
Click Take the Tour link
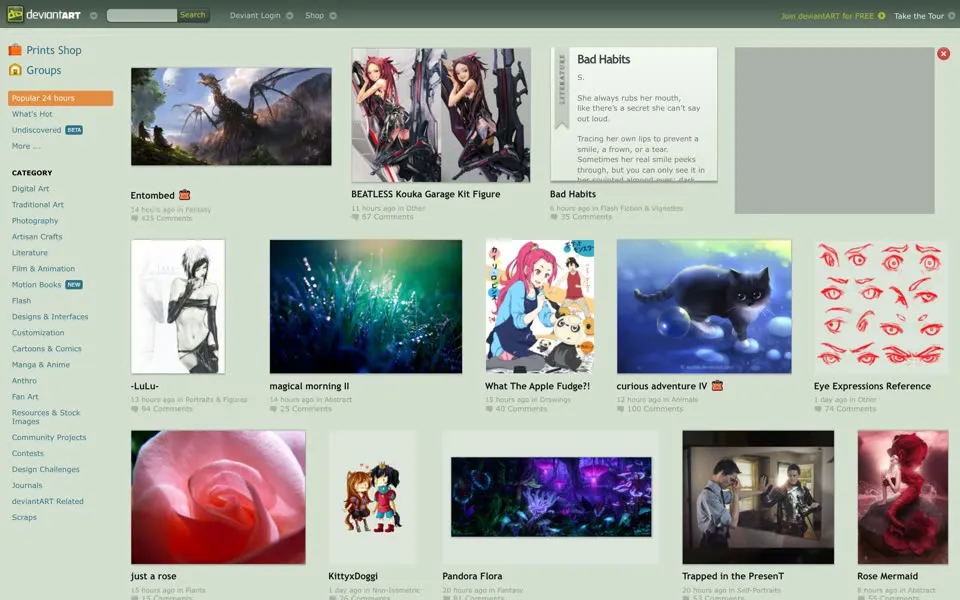tap(918, 16)
